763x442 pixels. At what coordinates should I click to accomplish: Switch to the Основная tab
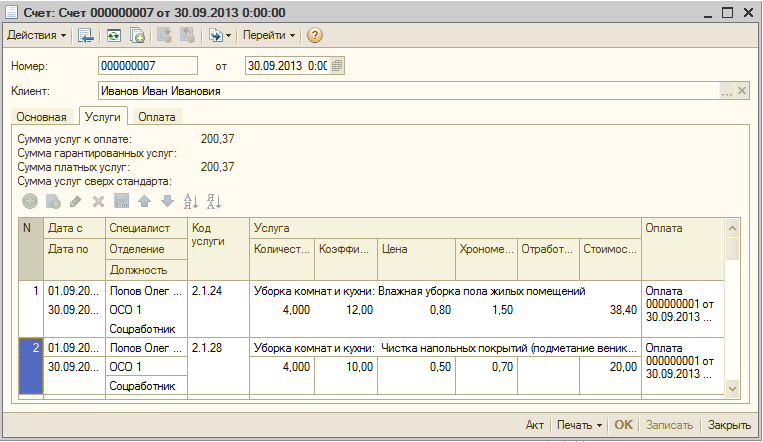point(41,116)
